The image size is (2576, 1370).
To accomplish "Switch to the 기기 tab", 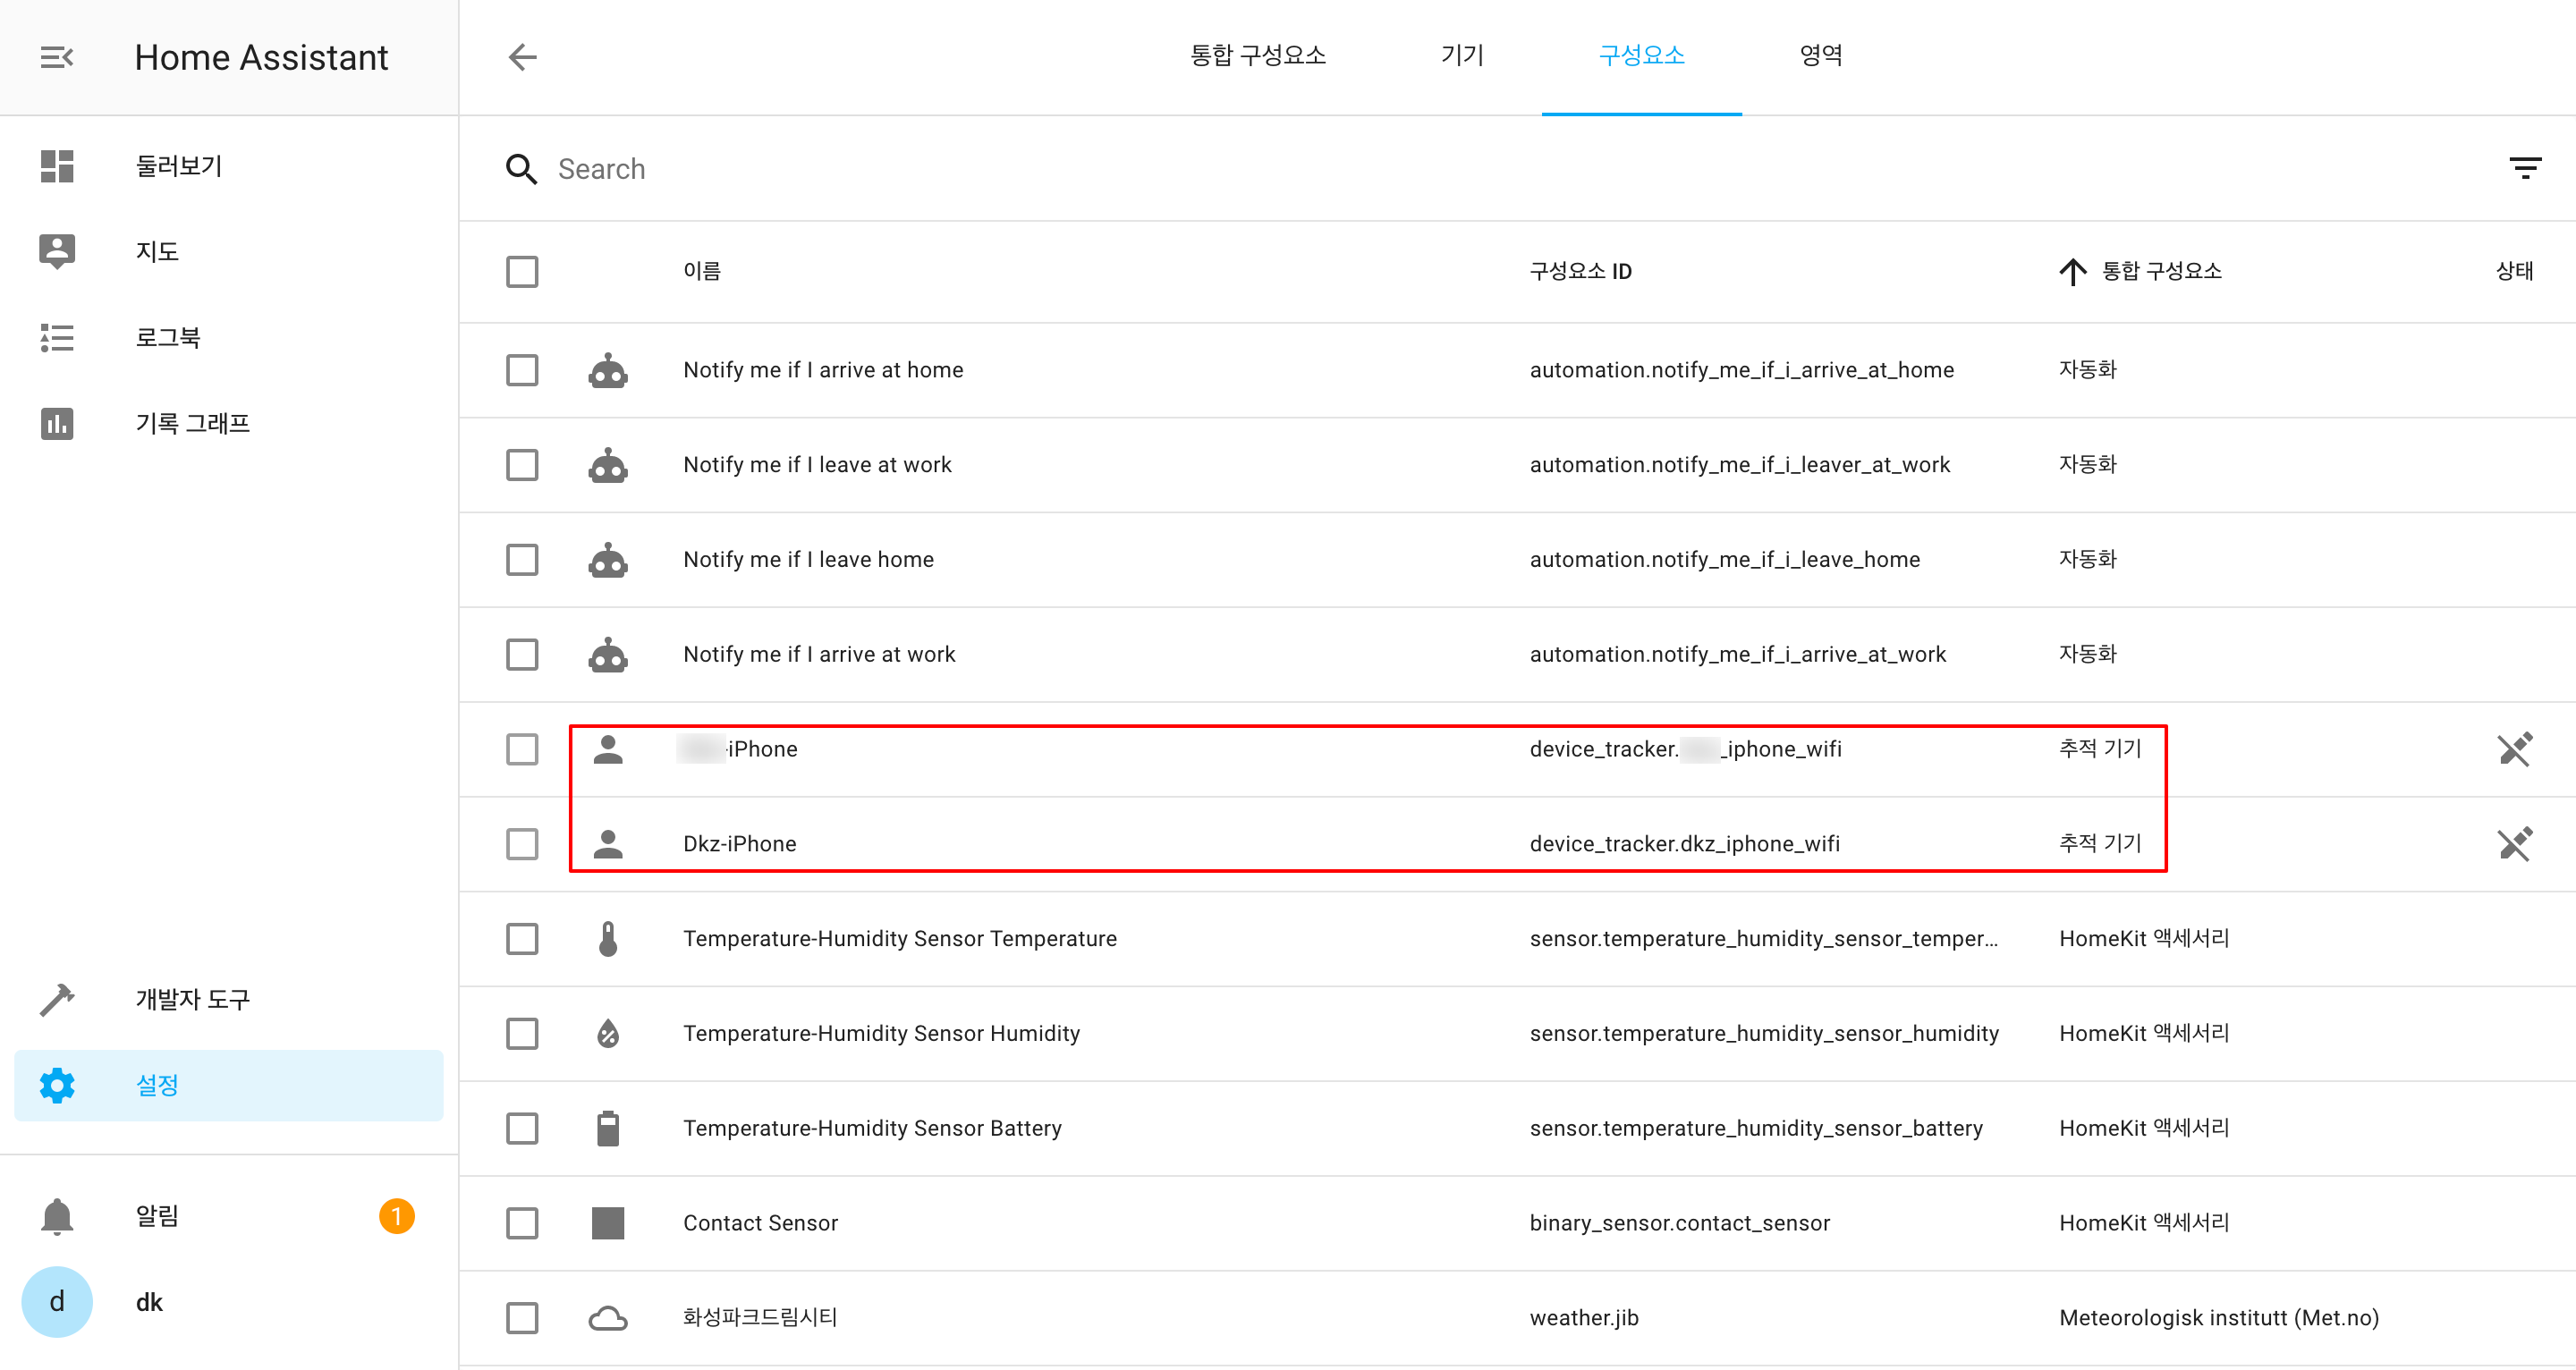I will coord(1462,56).
